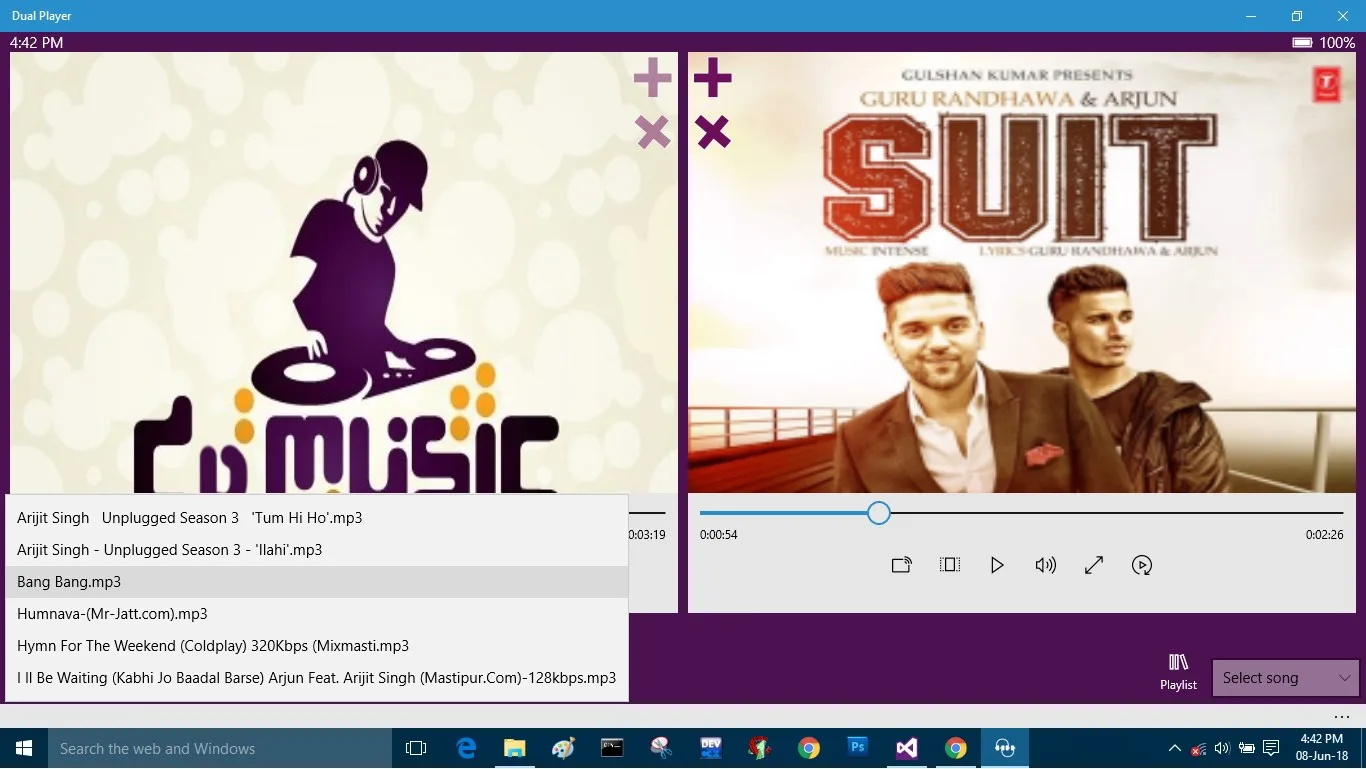Select Bang Bang.mp3 in song list
1366x769 pixels.
pyautogui.click(x=317, y=582)
